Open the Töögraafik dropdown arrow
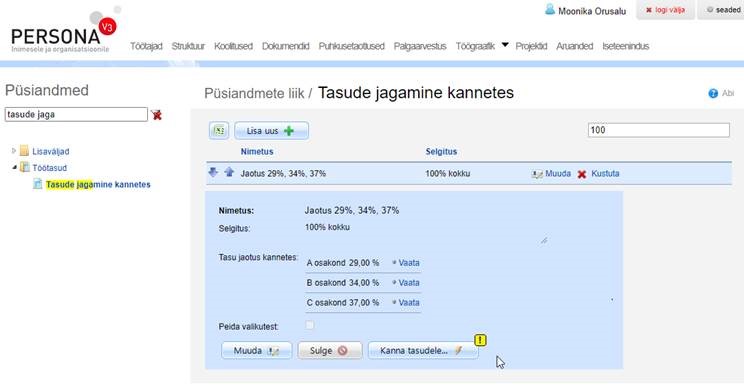Viewport: 744px width, 390px height. [505, 45]
